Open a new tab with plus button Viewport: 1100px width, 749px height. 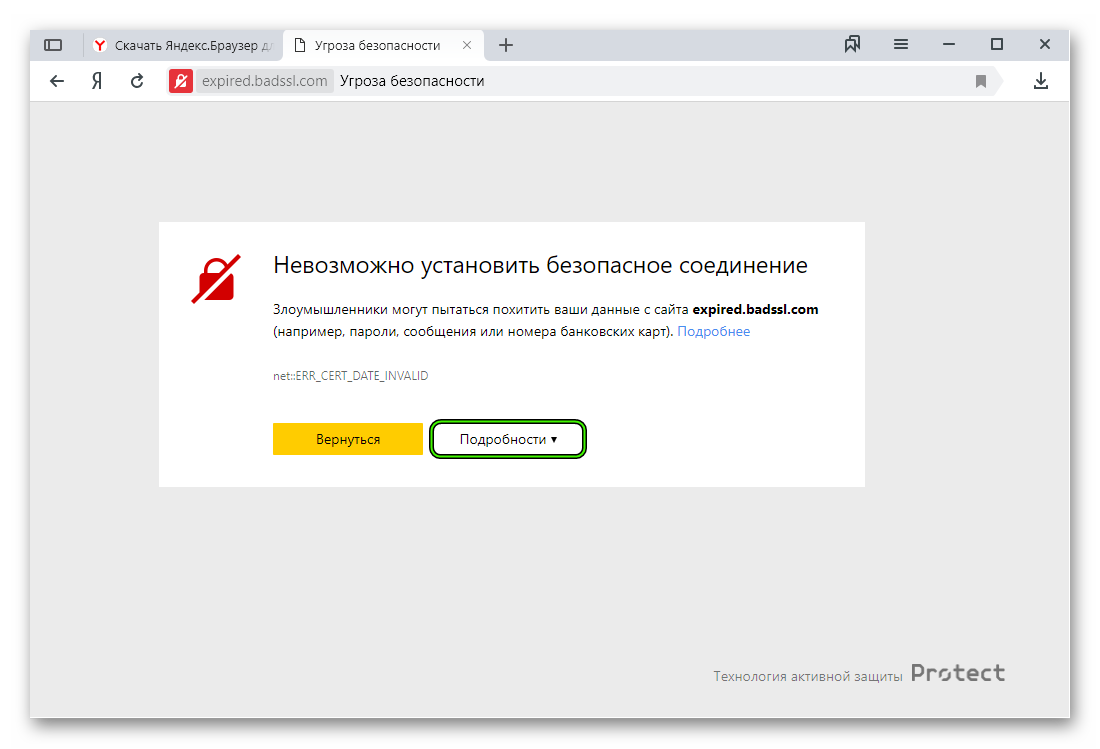pos(506,45)
